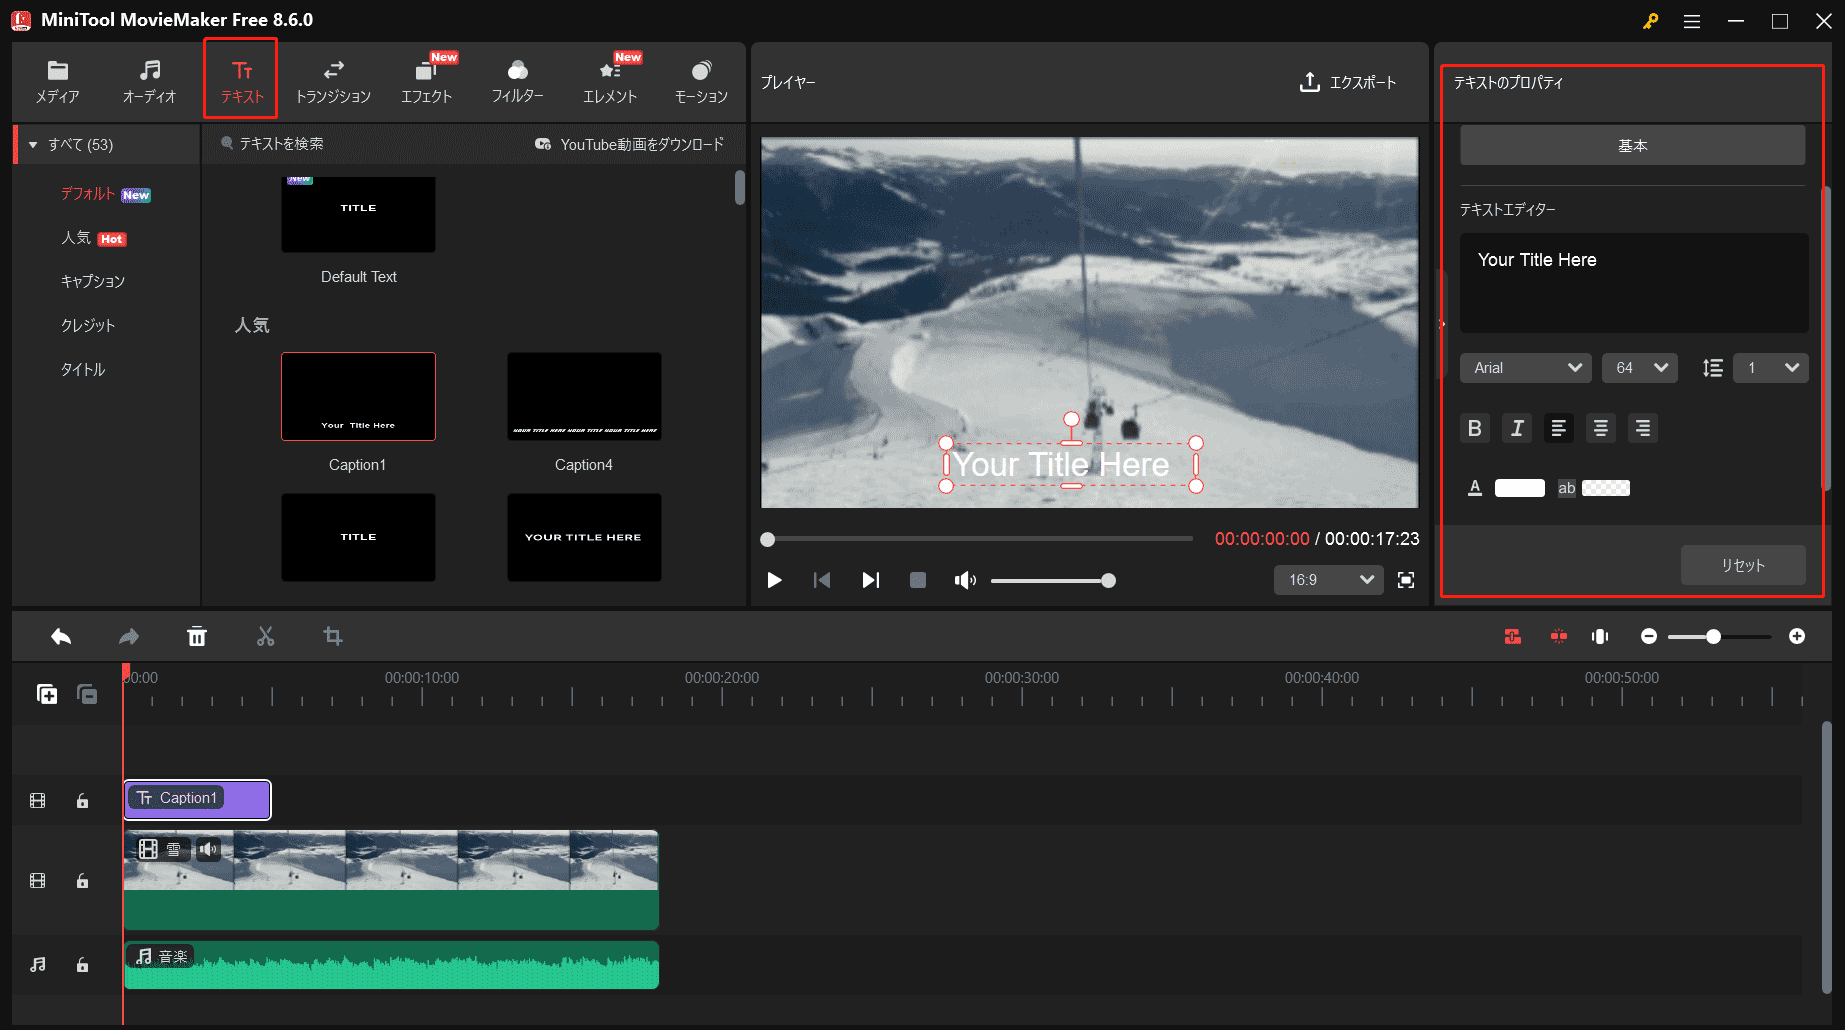Lock the Caption1 text track

click(x=82, y=800)
